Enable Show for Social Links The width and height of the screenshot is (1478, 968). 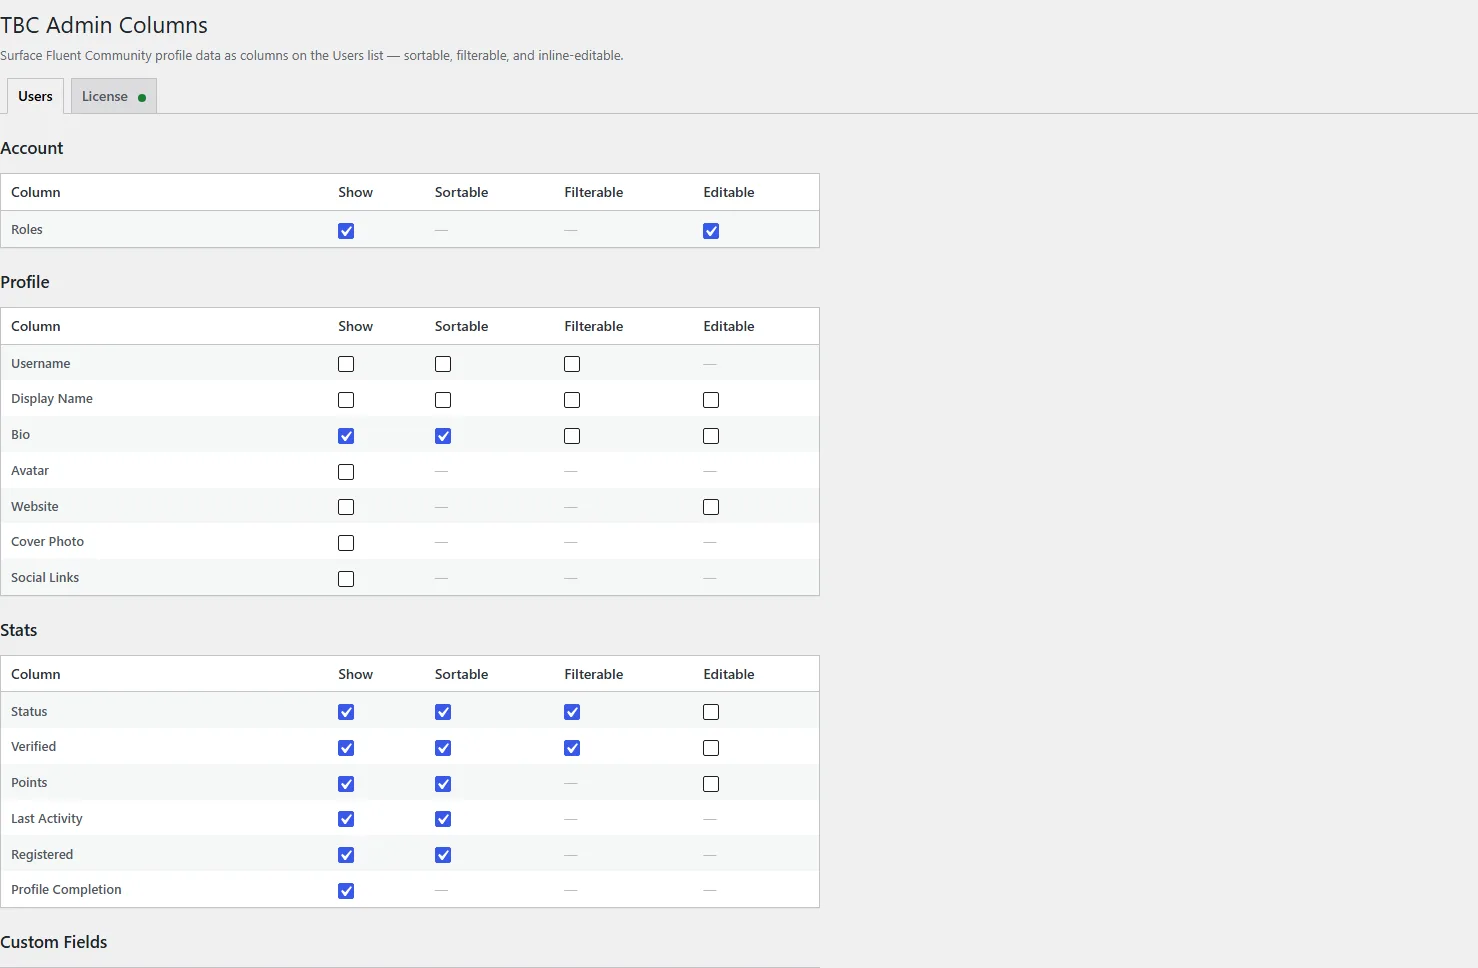(x=346, y=579)
